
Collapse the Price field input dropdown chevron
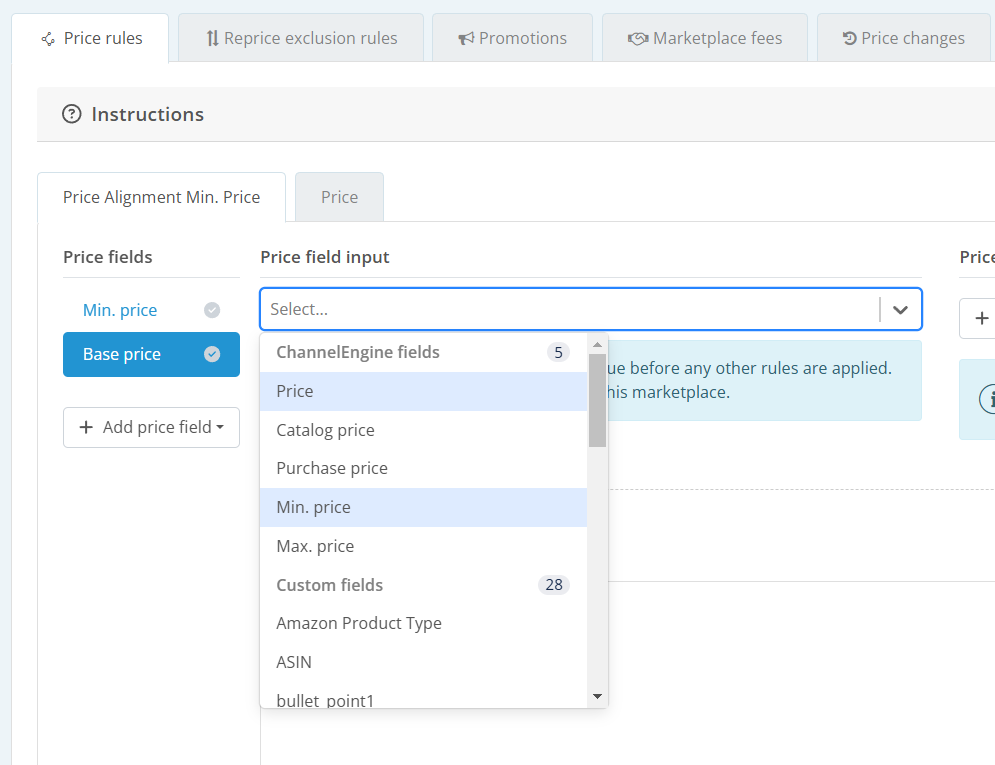click(x=900, y=310)
